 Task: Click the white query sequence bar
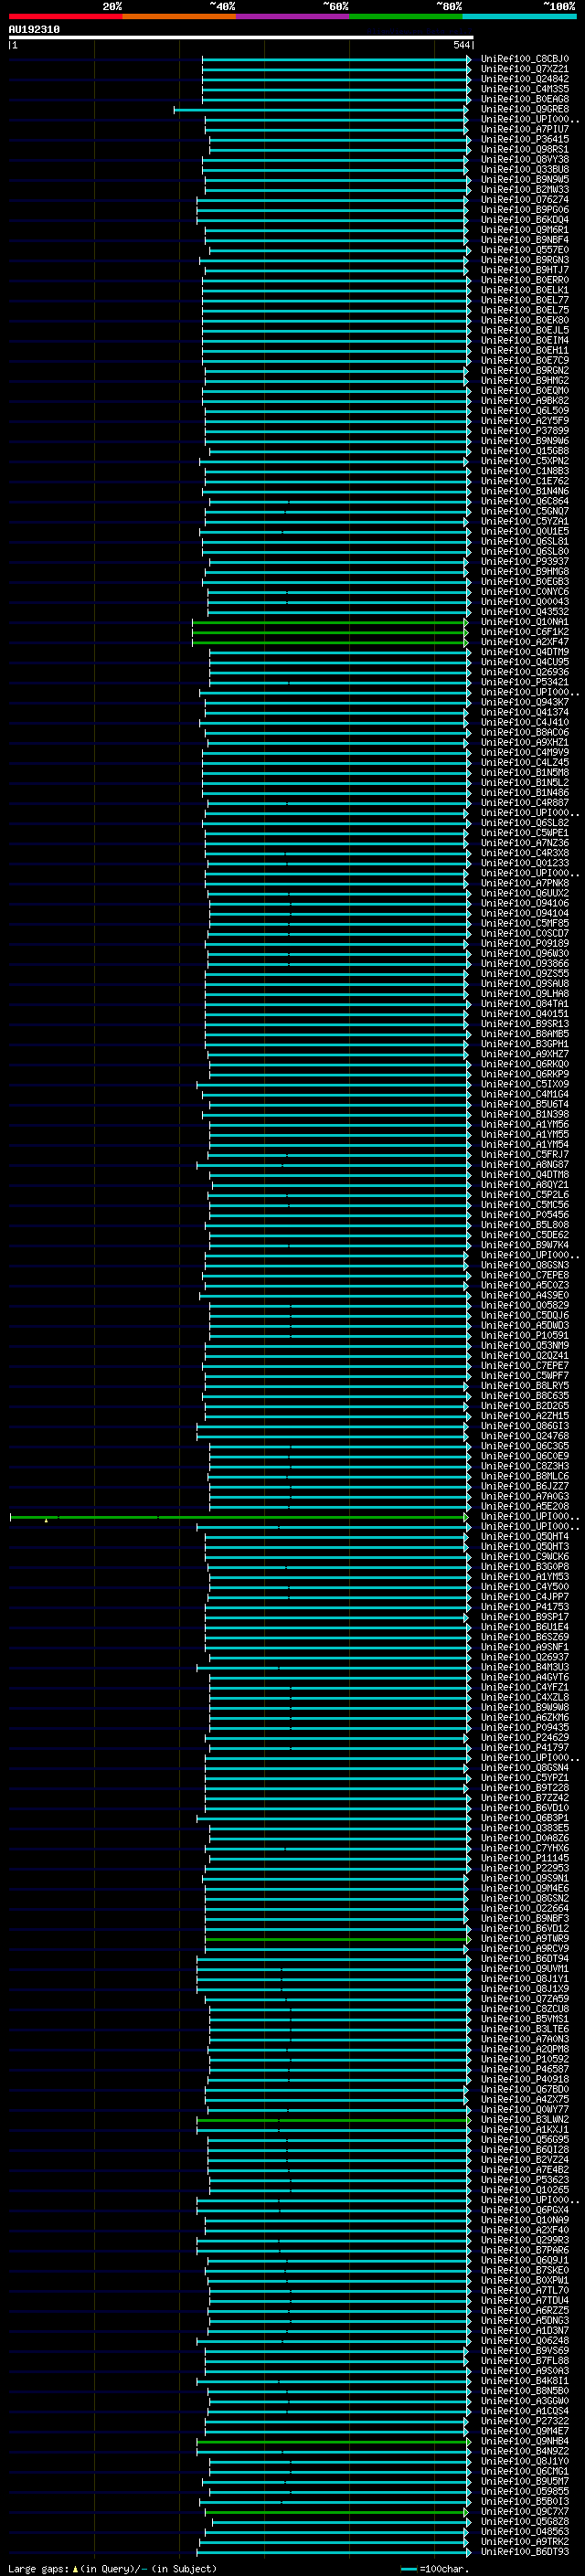click(241, 37)
